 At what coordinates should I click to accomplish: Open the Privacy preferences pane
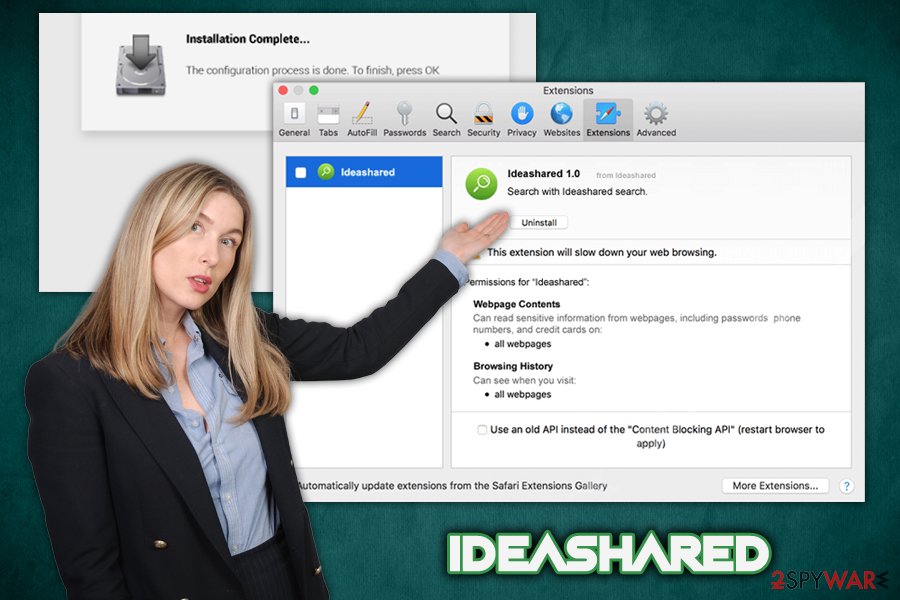521,120
